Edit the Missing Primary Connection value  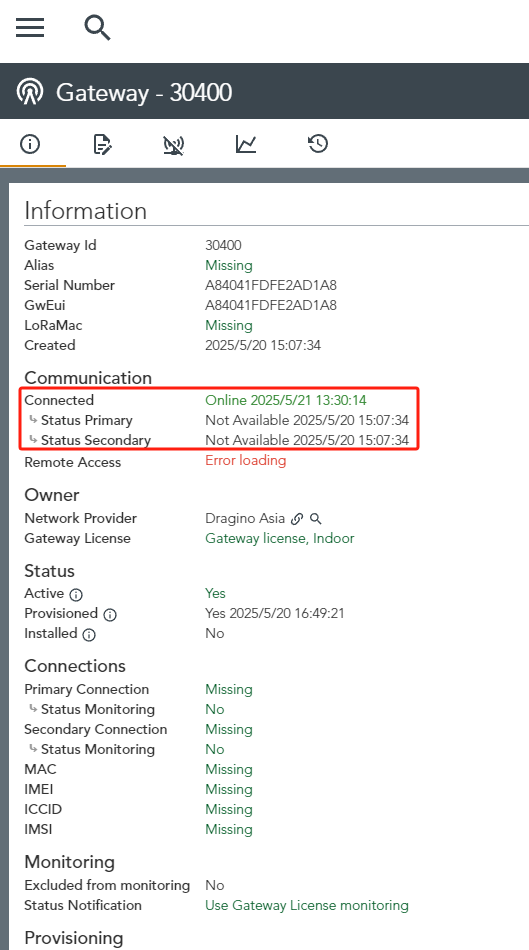[229, 689]
